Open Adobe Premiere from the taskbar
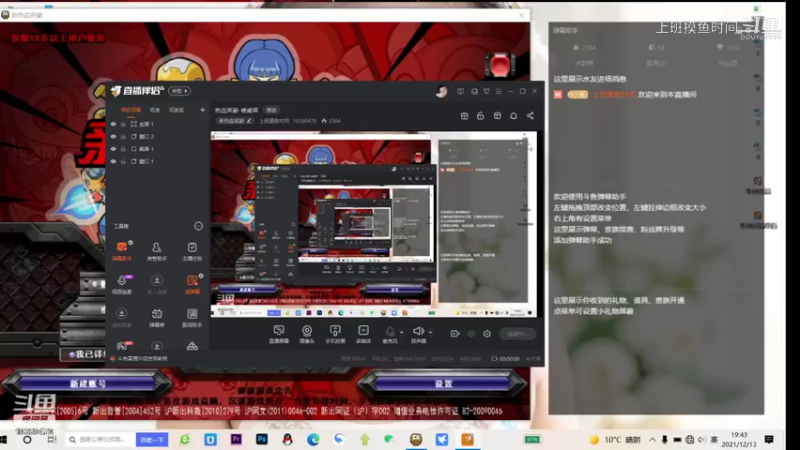800x450 pixels. click(x=236, y=439)
